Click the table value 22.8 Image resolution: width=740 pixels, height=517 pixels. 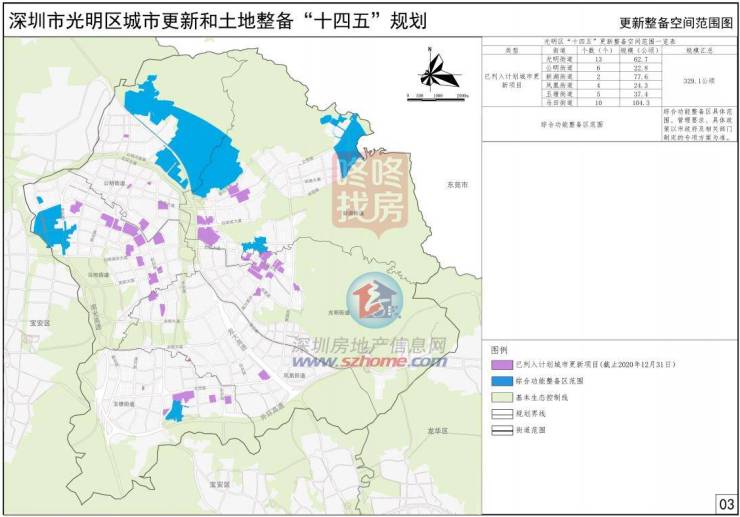[640, 68]
